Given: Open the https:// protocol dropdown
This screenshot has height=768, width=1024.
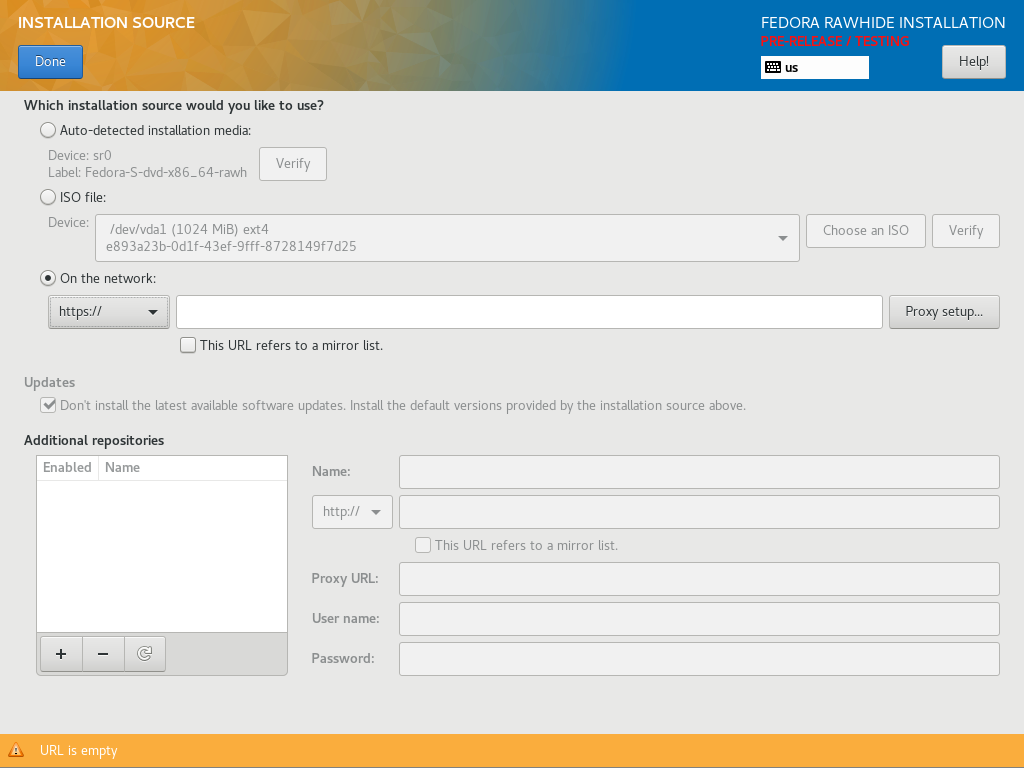Looking at the screenshot, I should coord(108,312).
